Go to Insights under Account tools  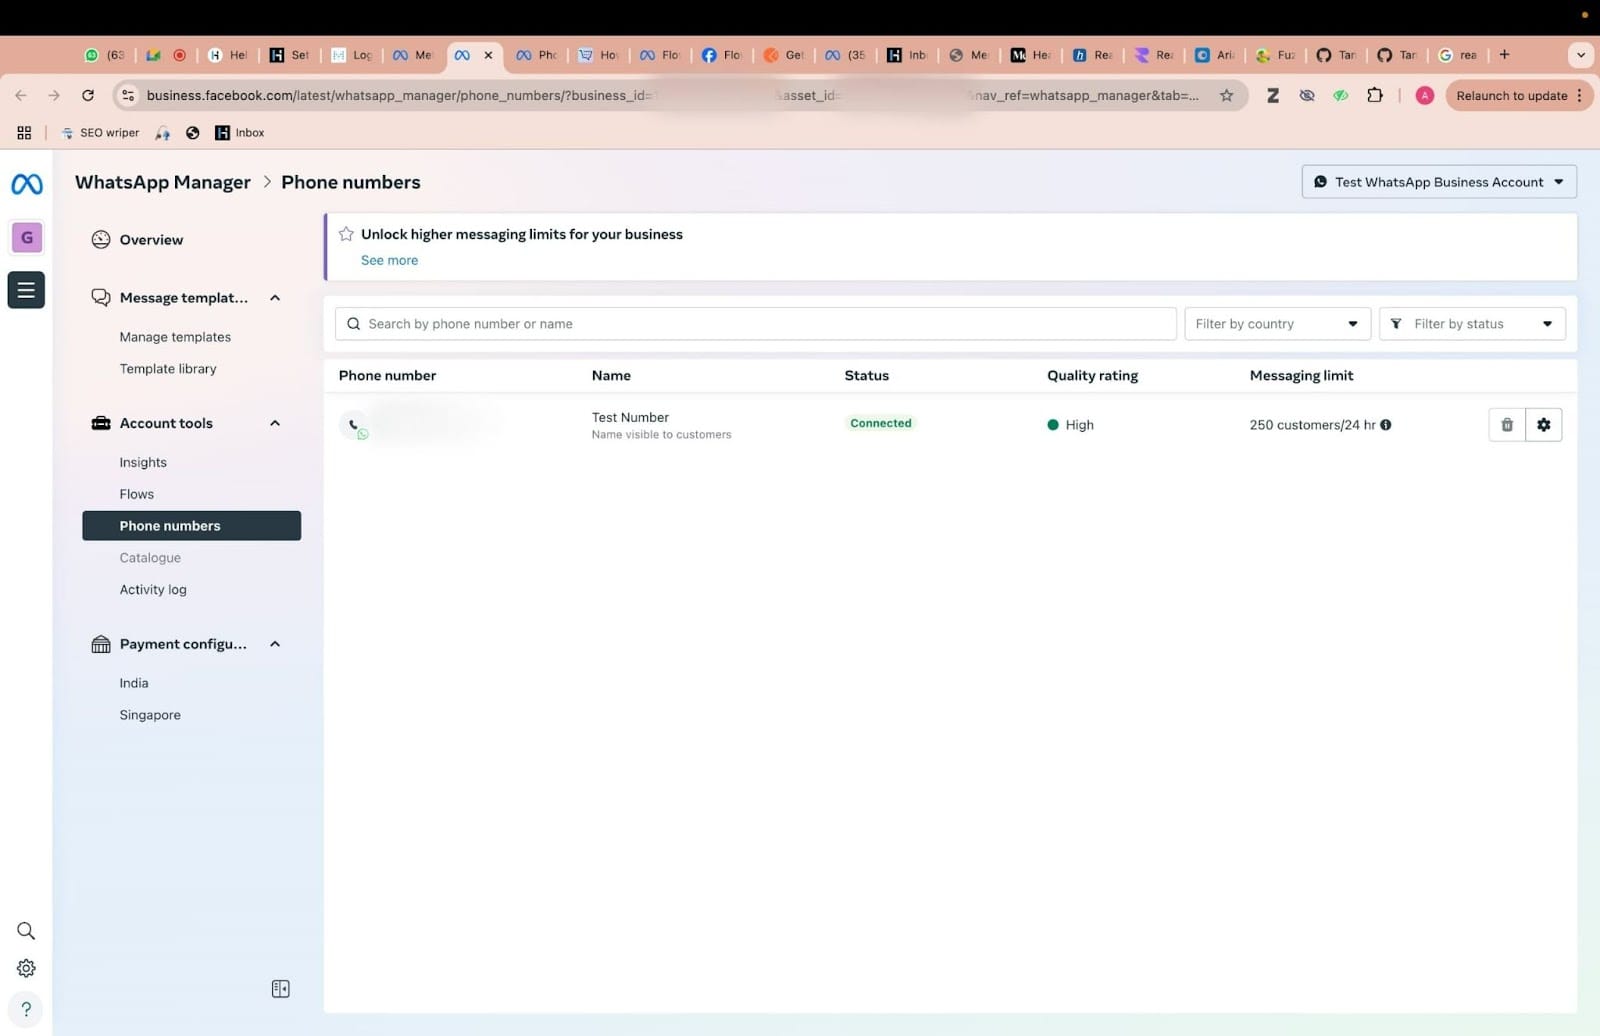tap(143, 463)
